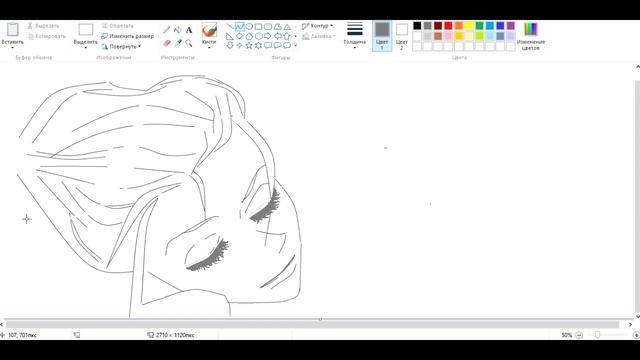Viewport: 640px width, 360px height.
Task: Click Изменить размер resize button
Action: 128,36
